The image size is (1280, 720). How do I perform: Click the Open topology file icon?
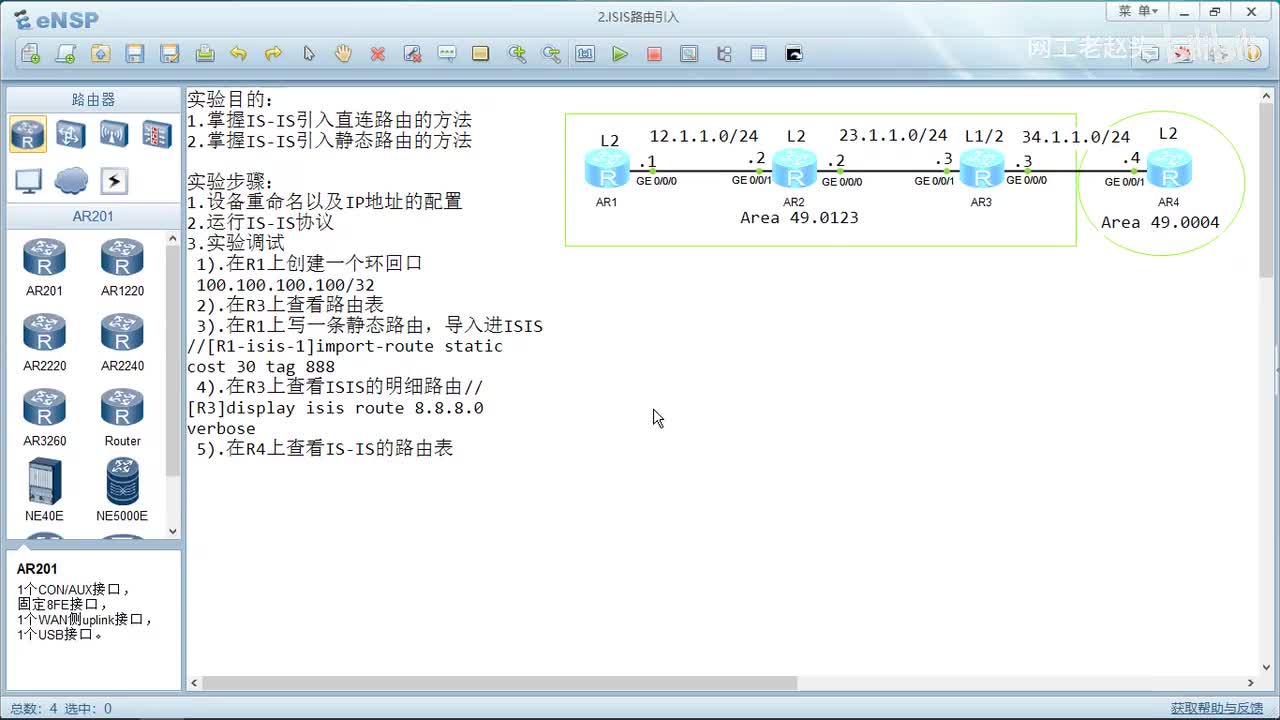coord(101,54)
